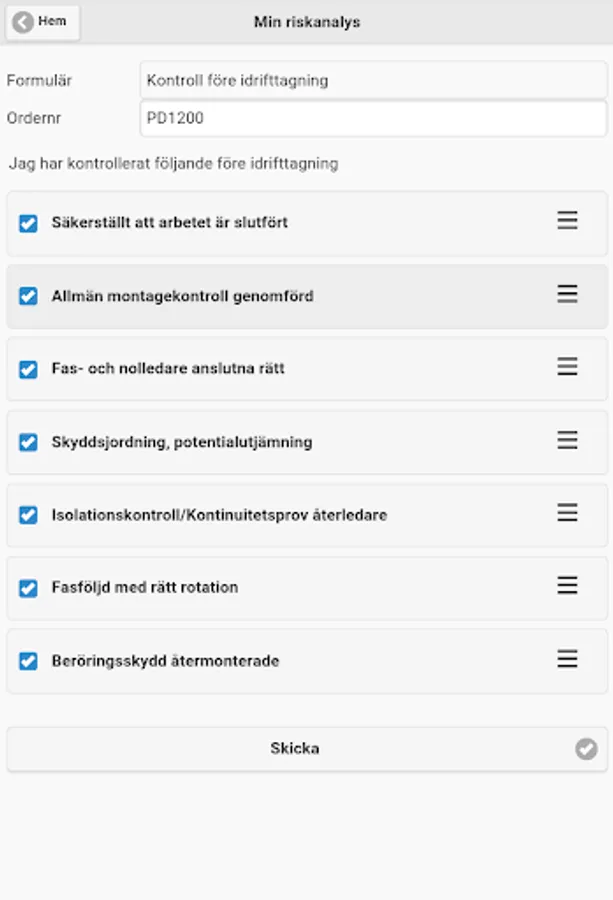The image size is (613, 900).
Task: Select the Formulär field Kontroll före idrifttagning
Action: coord(372,80)
